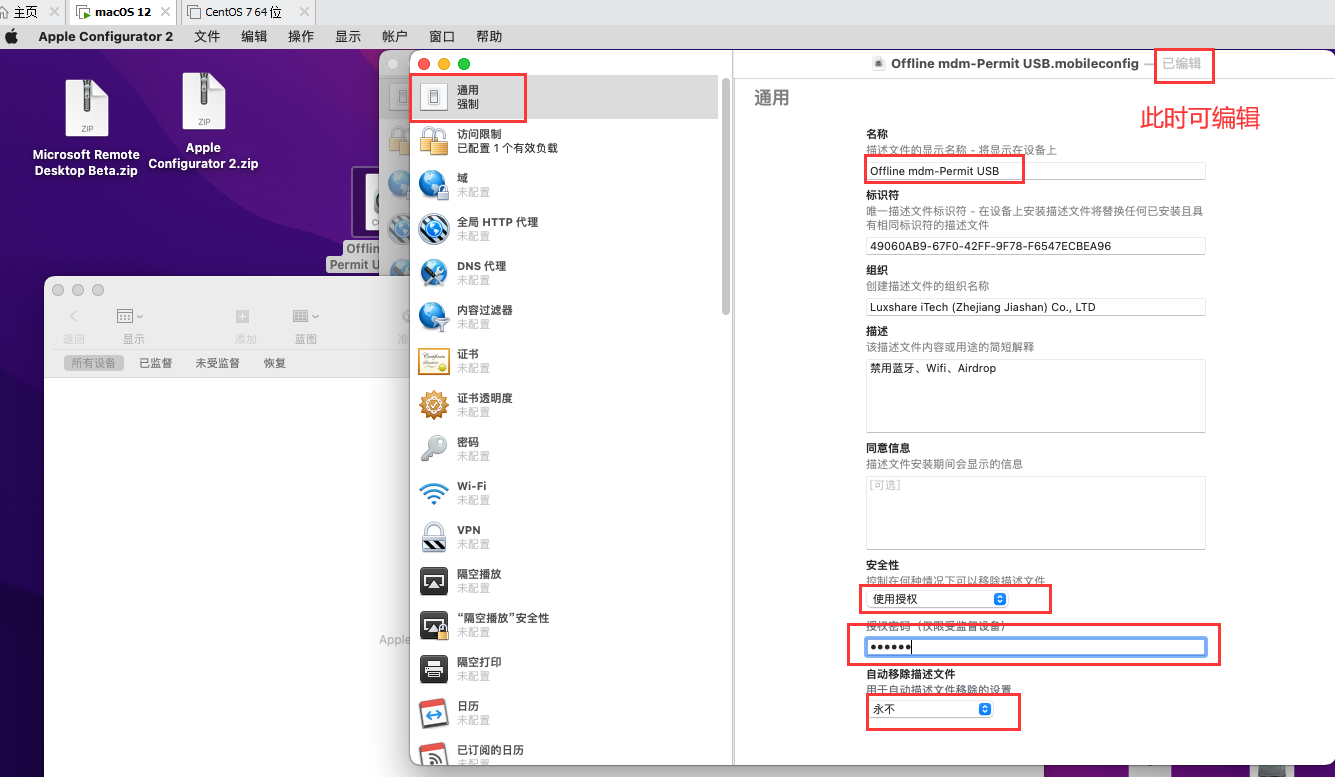Open the 证书透明度 gear icon
The image size is (1335, 777).
[434, 405]
